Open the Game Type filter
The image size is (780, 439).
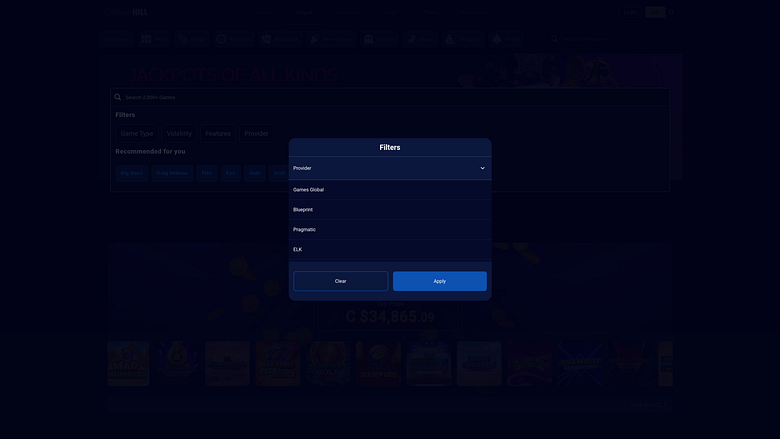click(137, 133)
